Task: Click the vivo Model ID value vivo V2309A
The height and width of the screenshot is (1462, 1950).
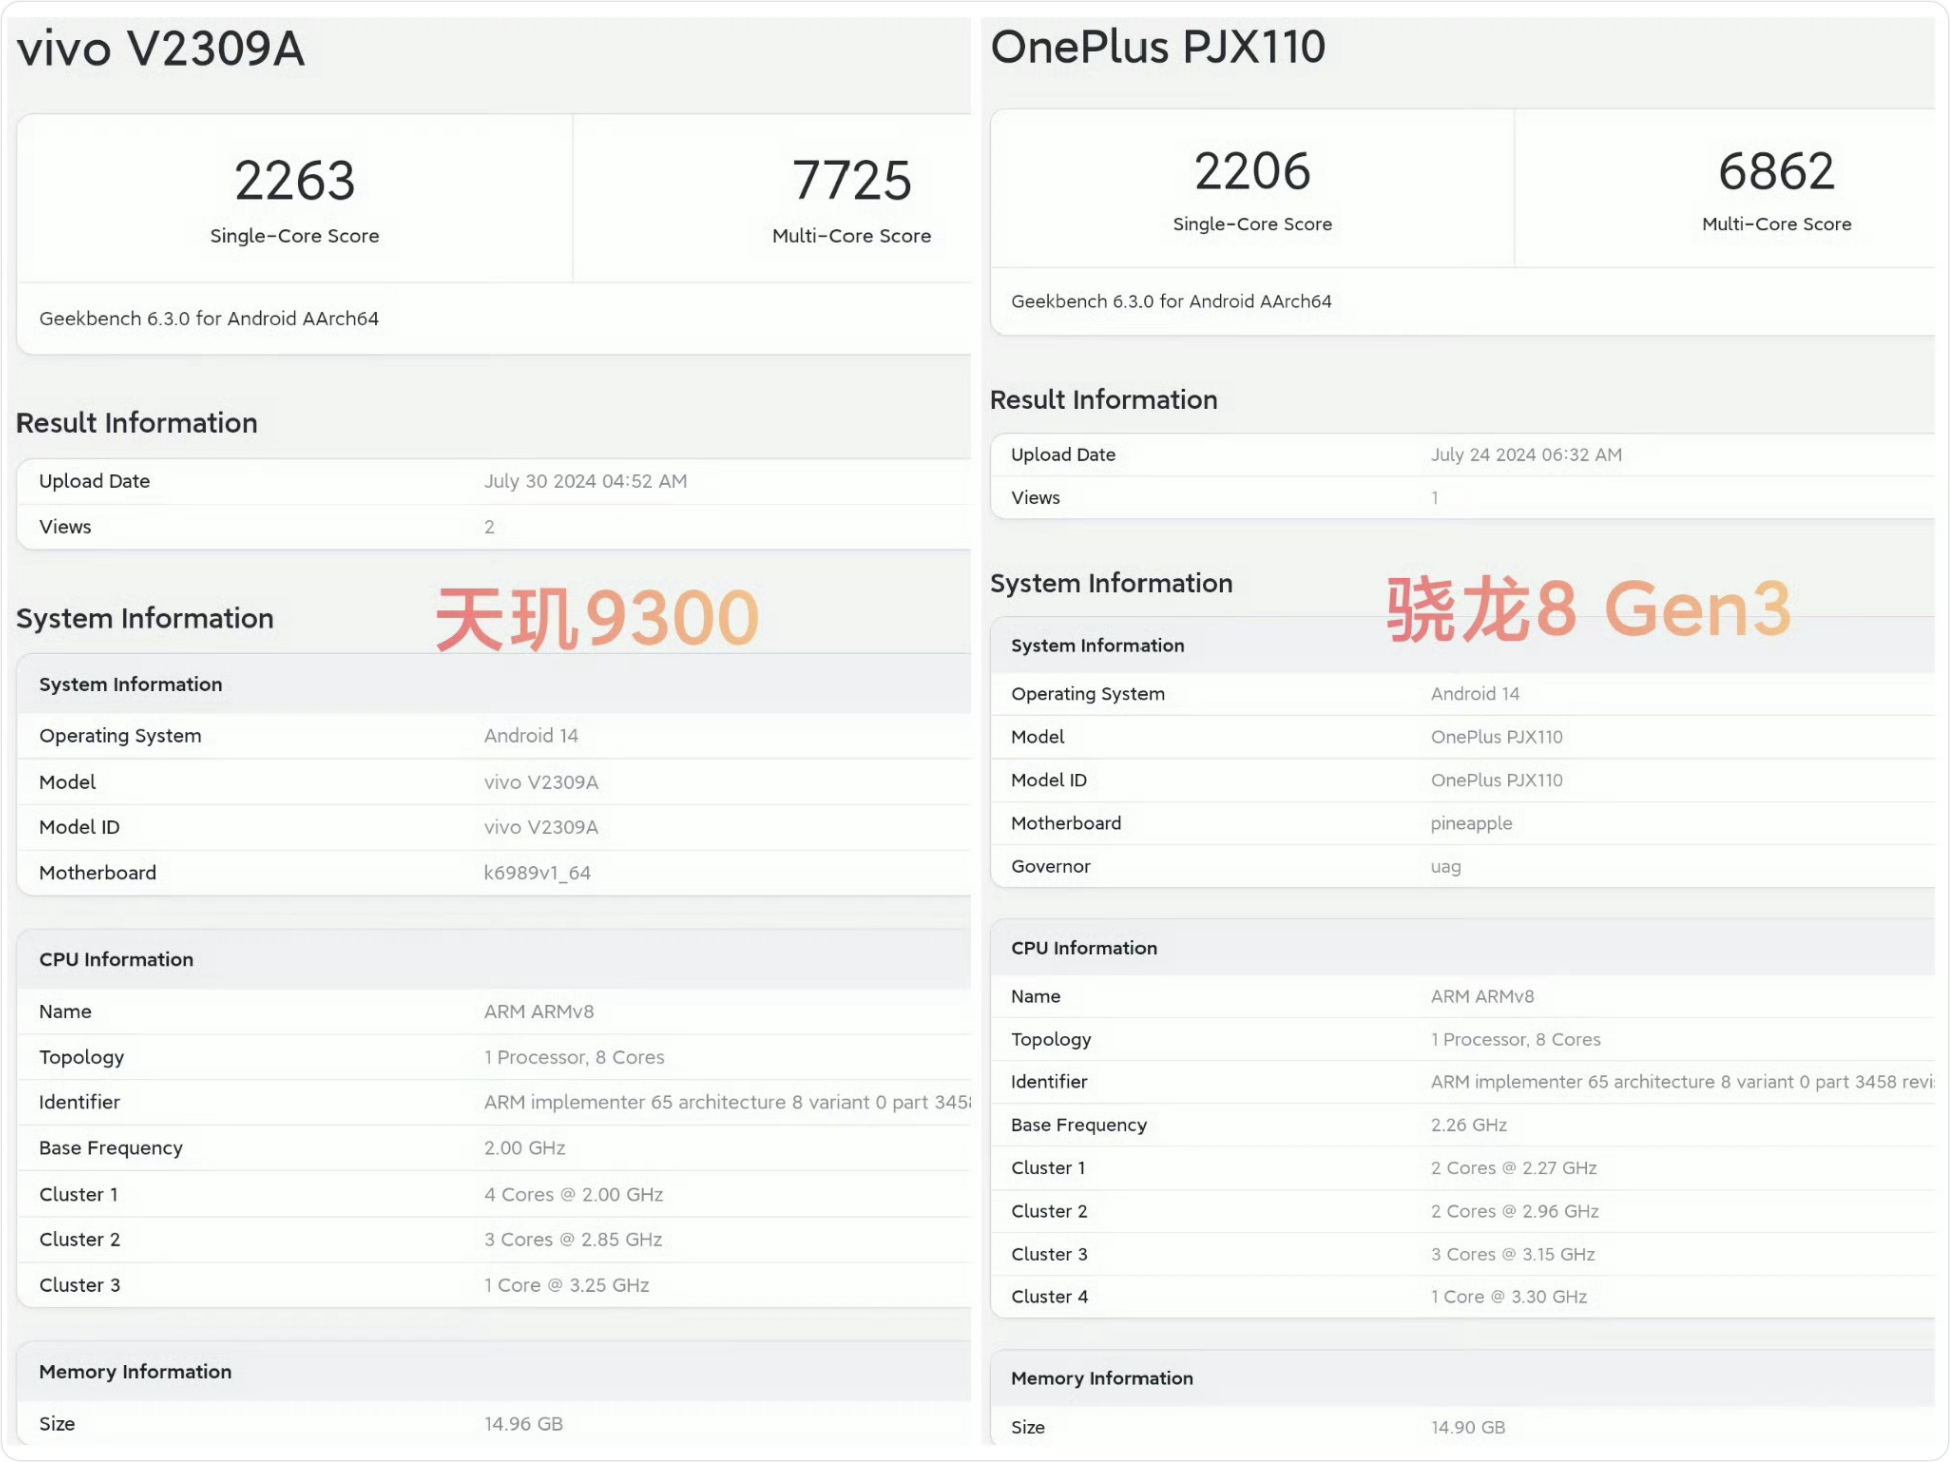Action: click(541, 828)
